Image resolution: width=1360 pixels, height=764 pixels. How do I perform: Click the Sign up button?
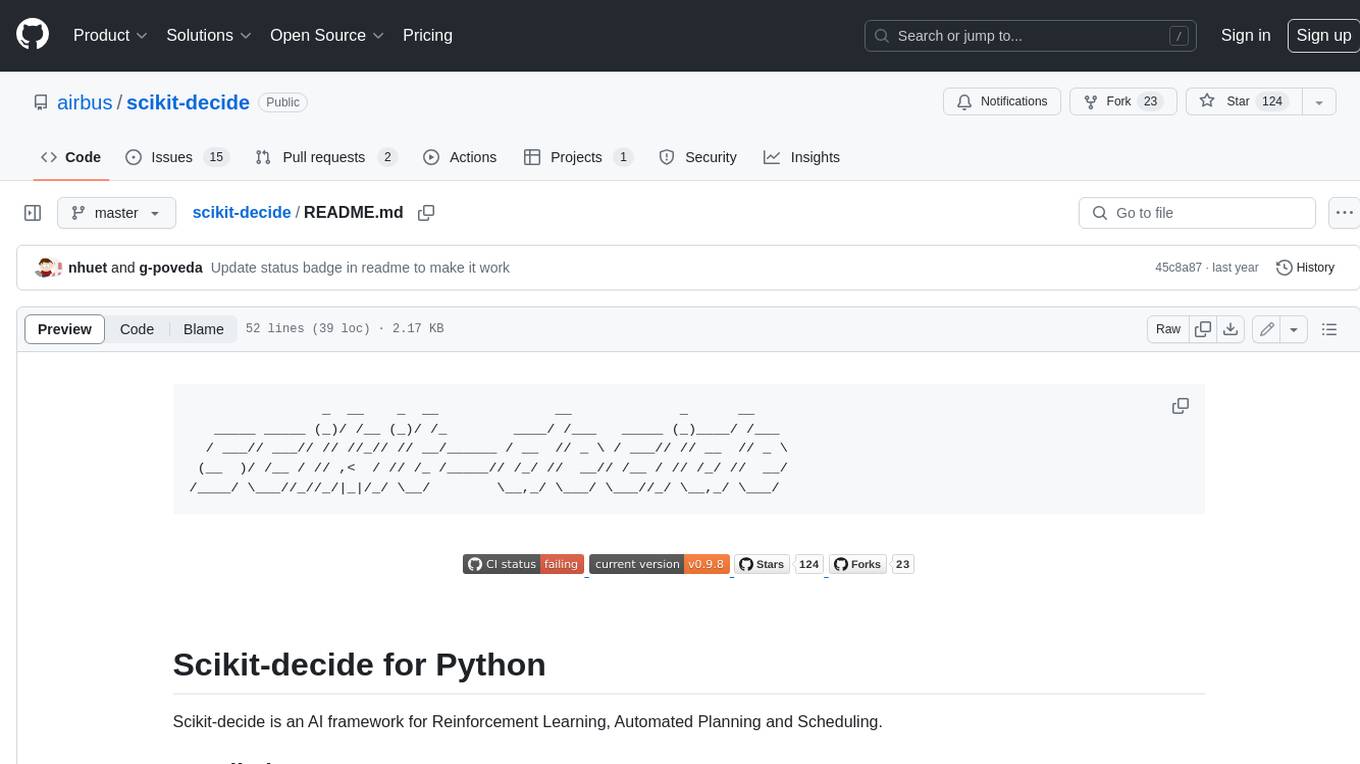[1323, 35]
